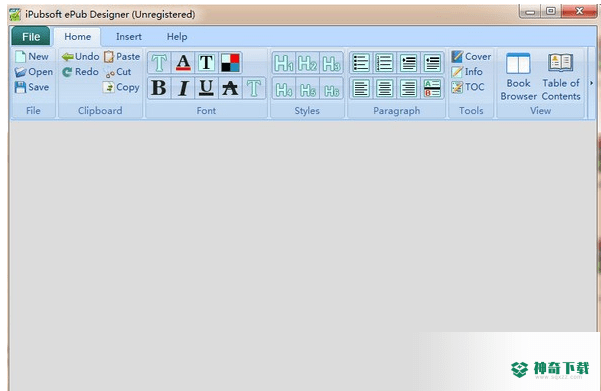Insert a numbered list
The width and height of the screenshot is (601, 391).
pos(384,63)
